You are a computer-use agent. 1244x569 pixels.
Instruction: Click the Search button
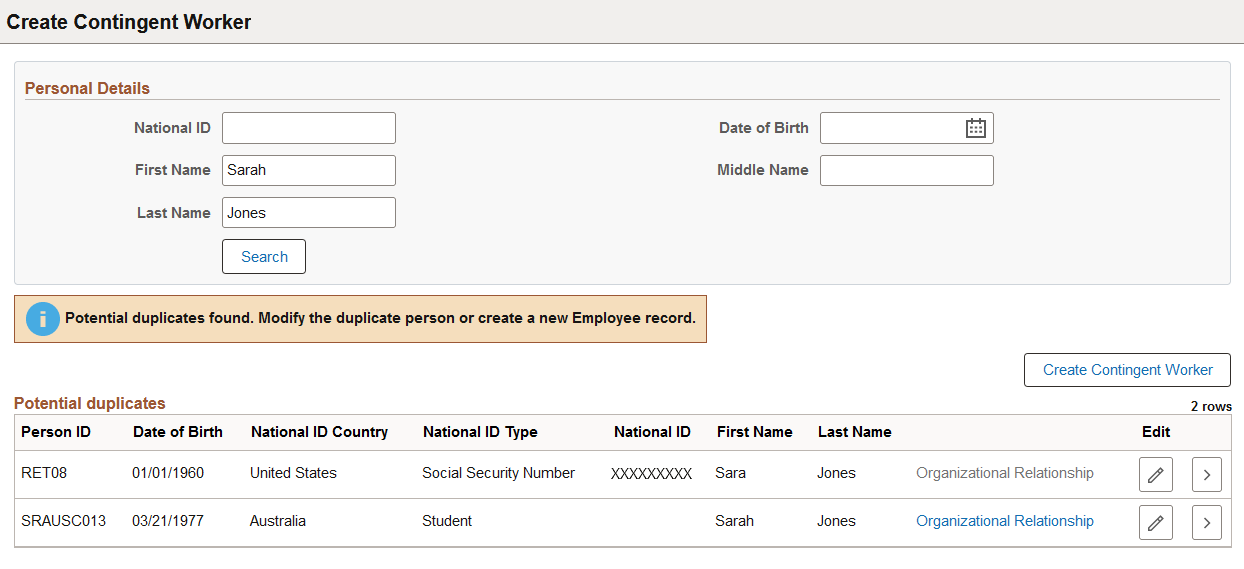click(x=264, y=256)
